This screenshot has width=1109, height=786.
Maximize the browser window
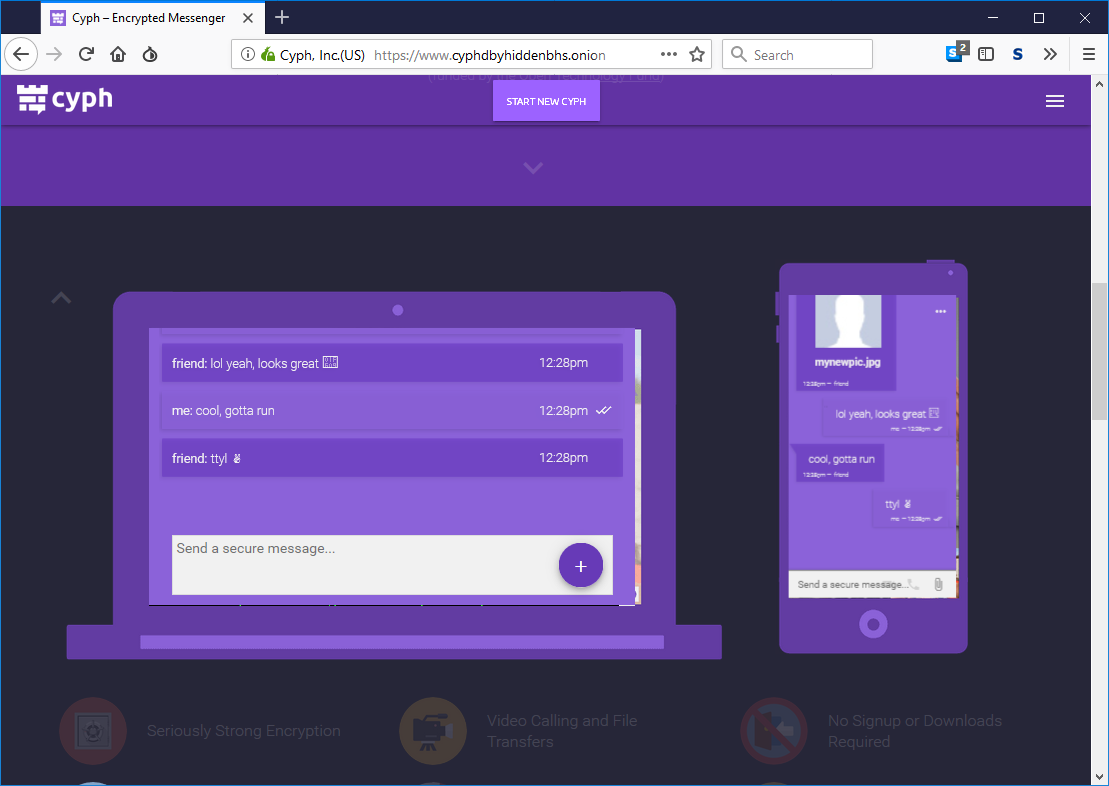tap(1038, 18)
